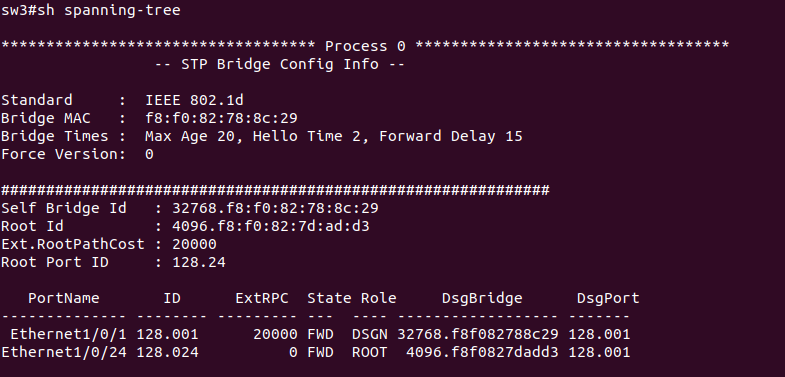Click the PortName column header
785x377 pixels.
tap(64, 298)
